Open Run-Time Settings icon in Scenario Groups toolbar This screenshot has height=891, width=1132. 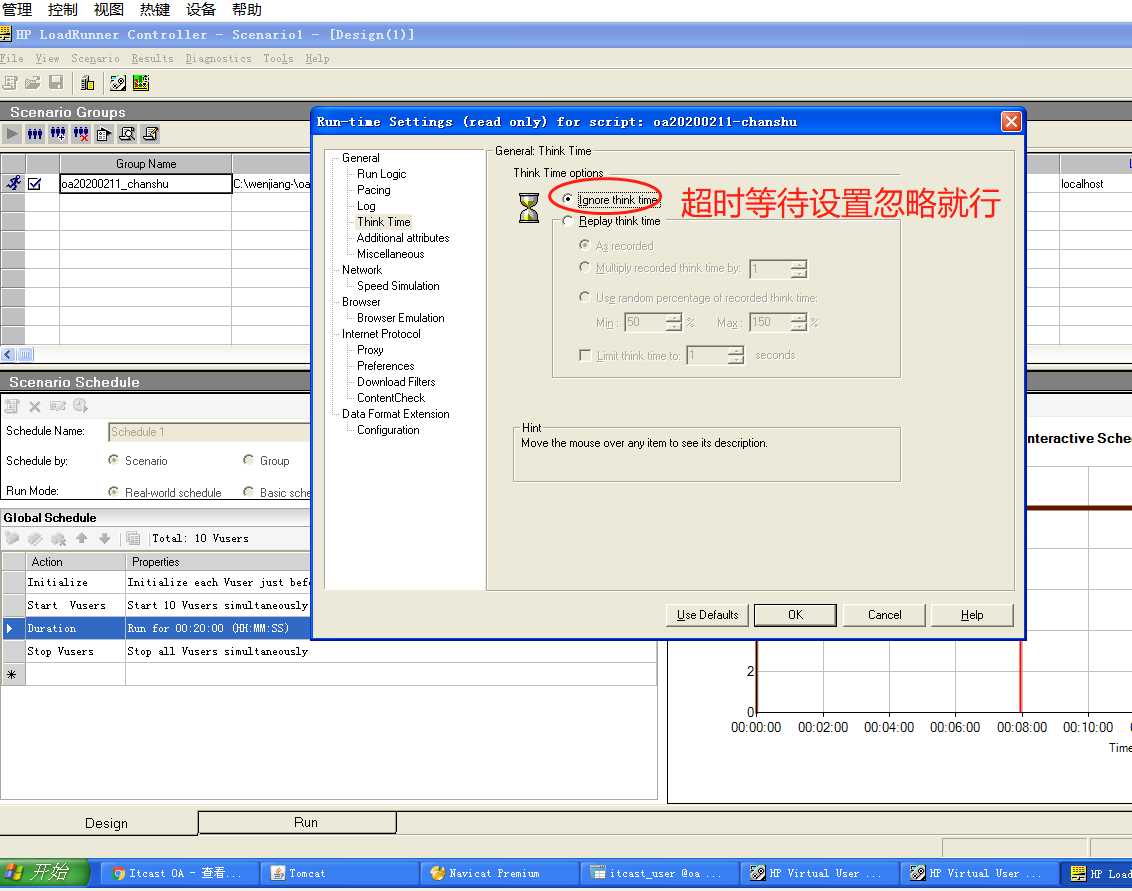(104, 134)
